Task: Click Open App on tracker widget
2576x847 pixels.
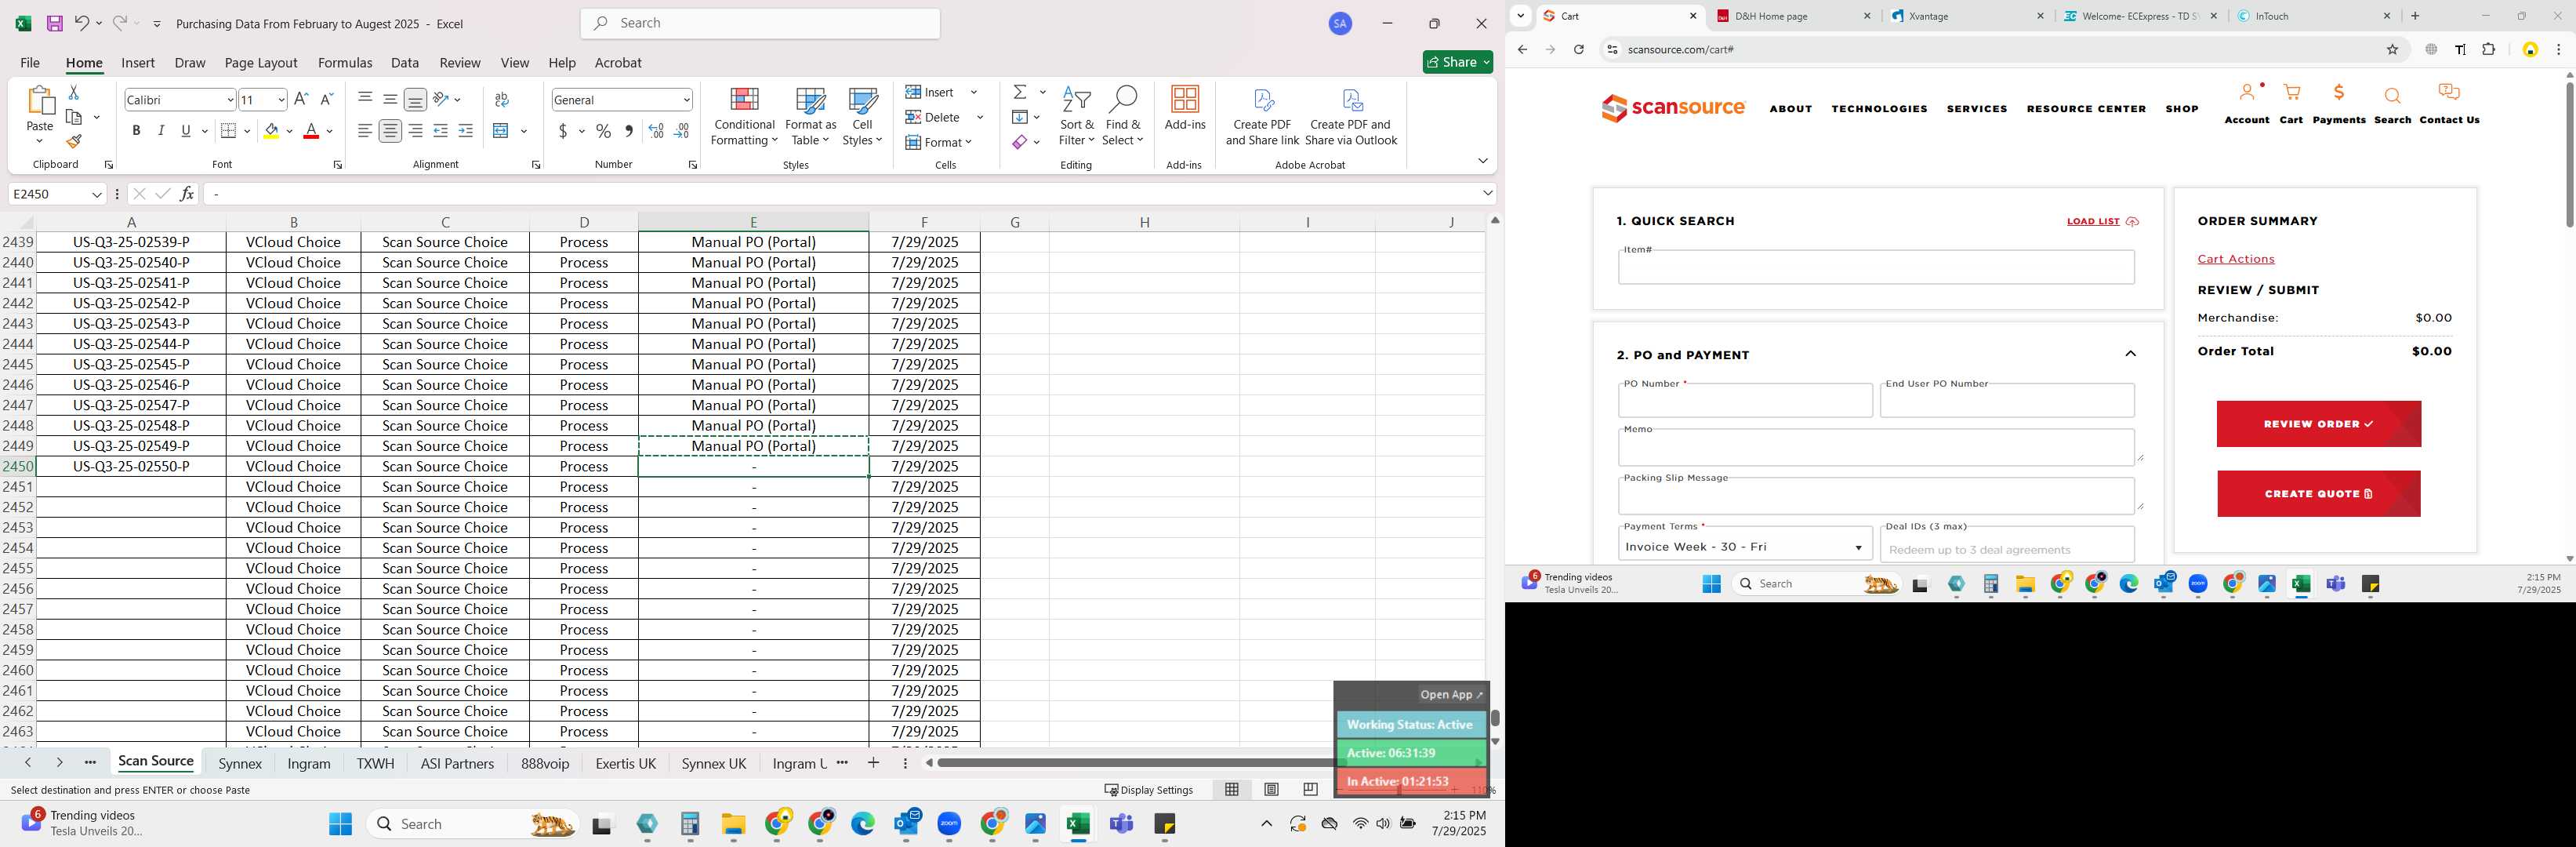Action: [x=1451, y=694]
